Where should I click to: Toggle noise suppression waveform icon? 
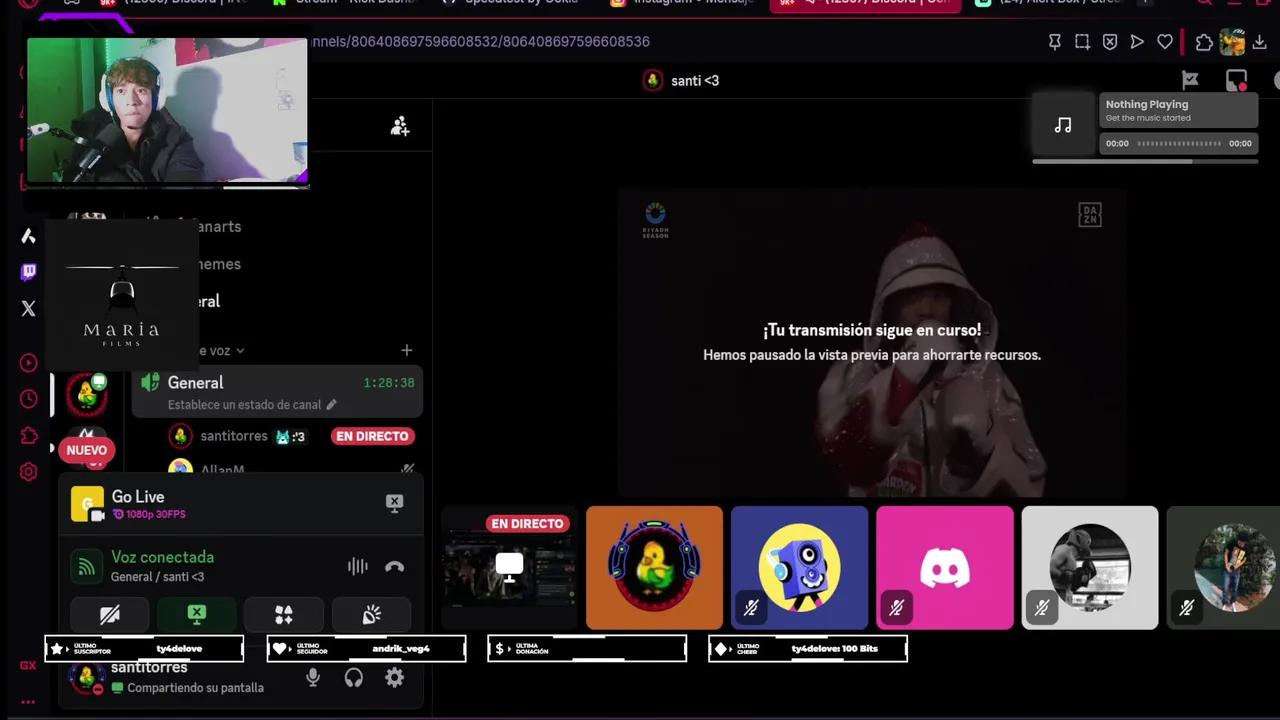pyautogui.click(x=357, y=567)
